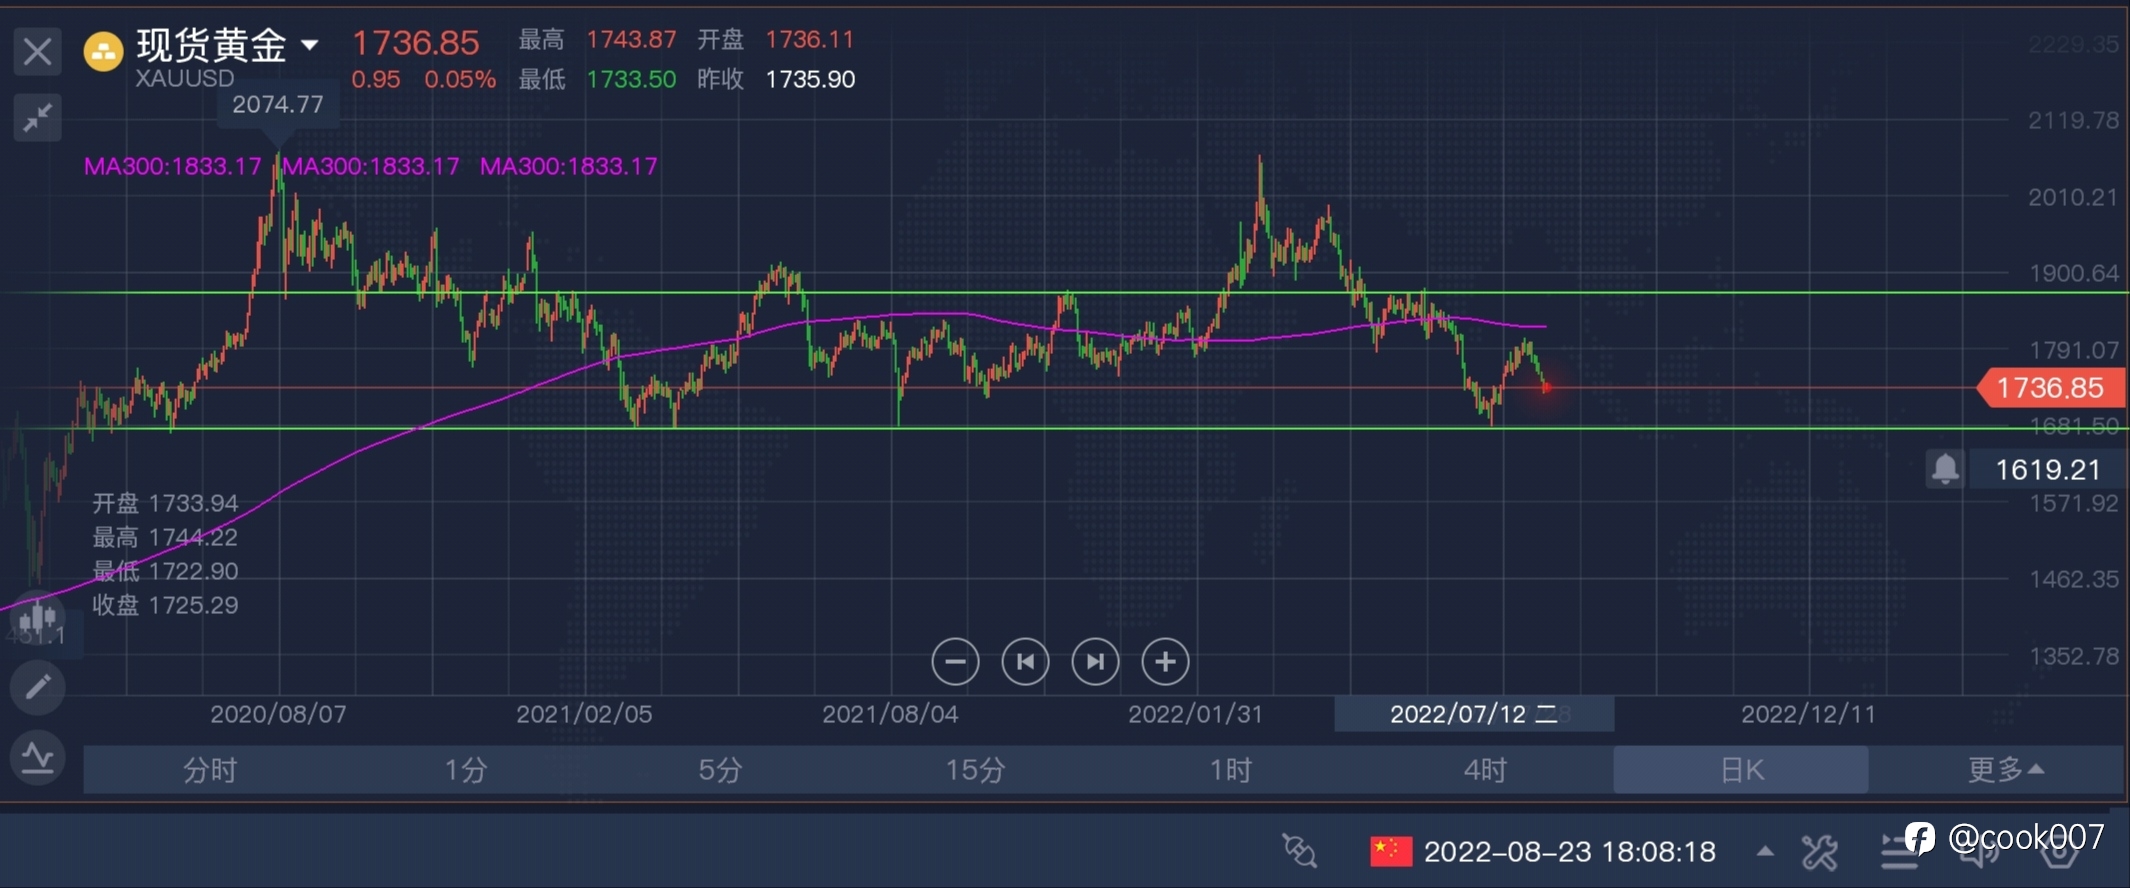Click the collapse fullscreen arrows icon
Screen dimensions: 2130x888
[37, 118]
